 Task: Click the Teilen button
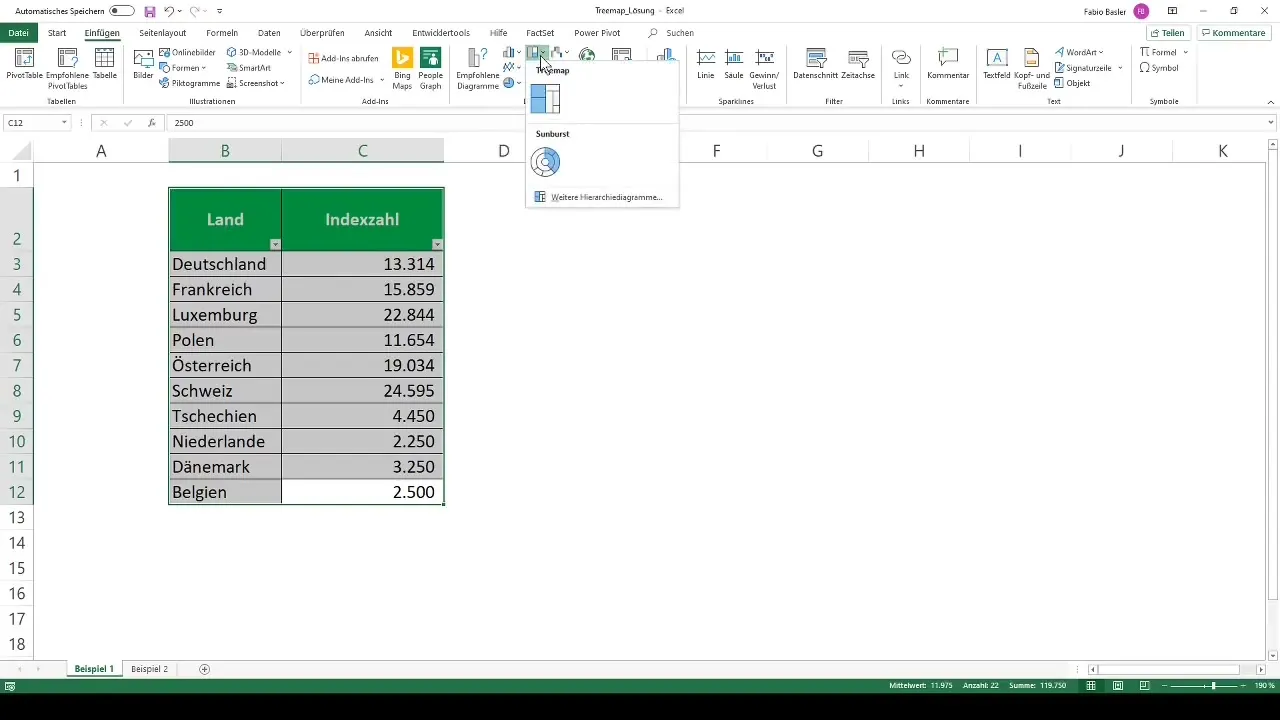click(x=1167, y=33)
